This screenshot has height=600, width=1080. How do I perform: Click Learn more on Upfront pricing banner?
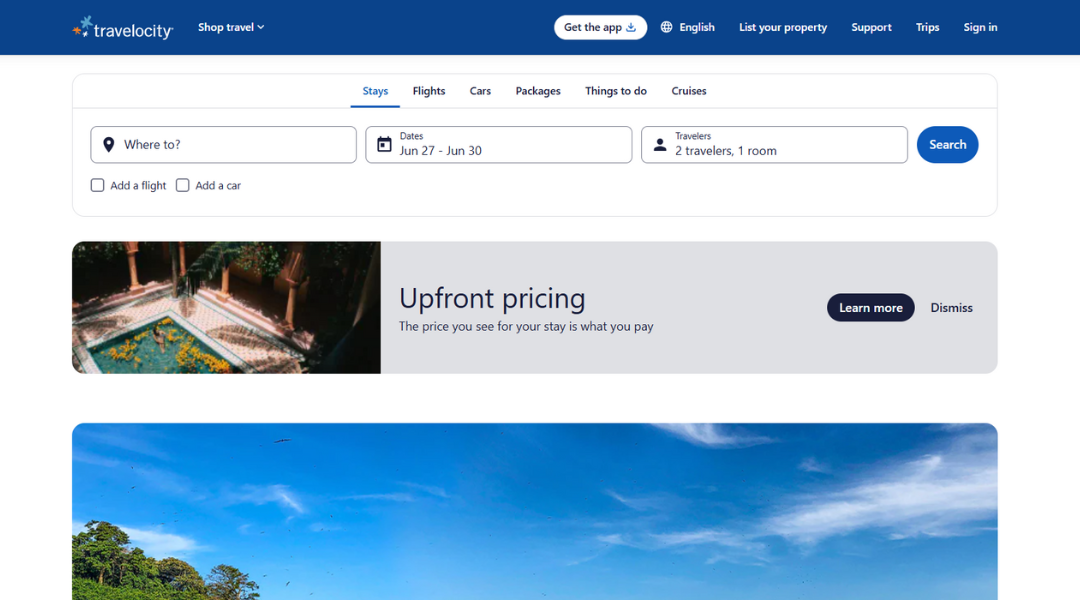click(871, 308)
